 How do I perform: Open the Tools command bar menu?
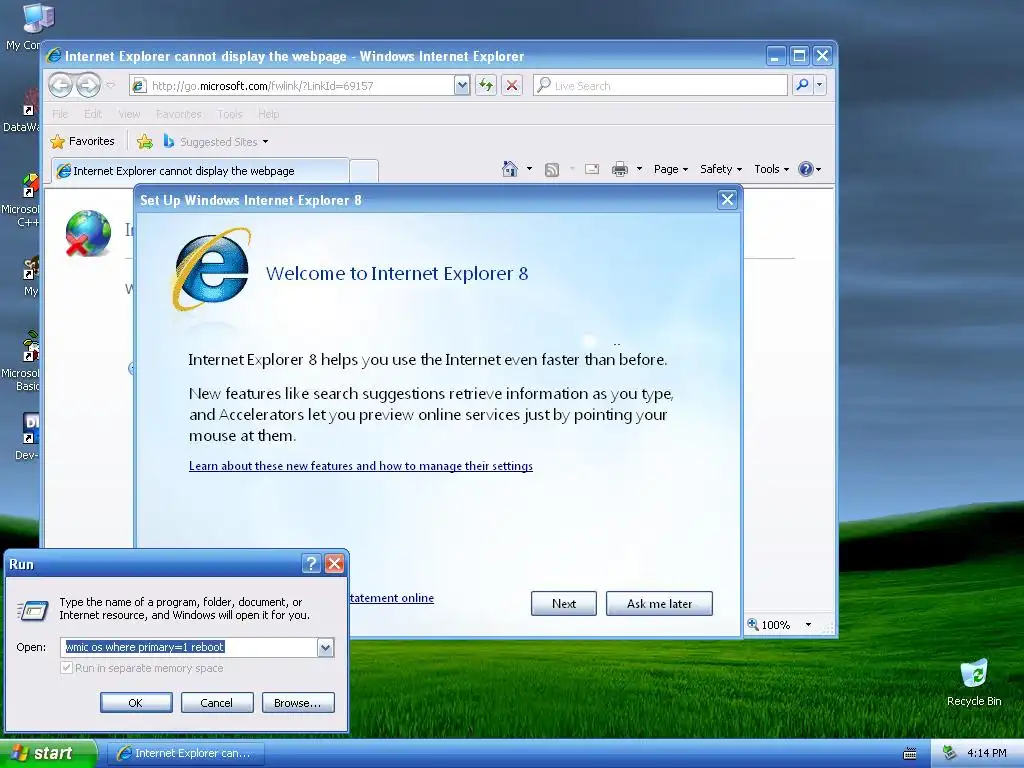click(x=771, y=169)
